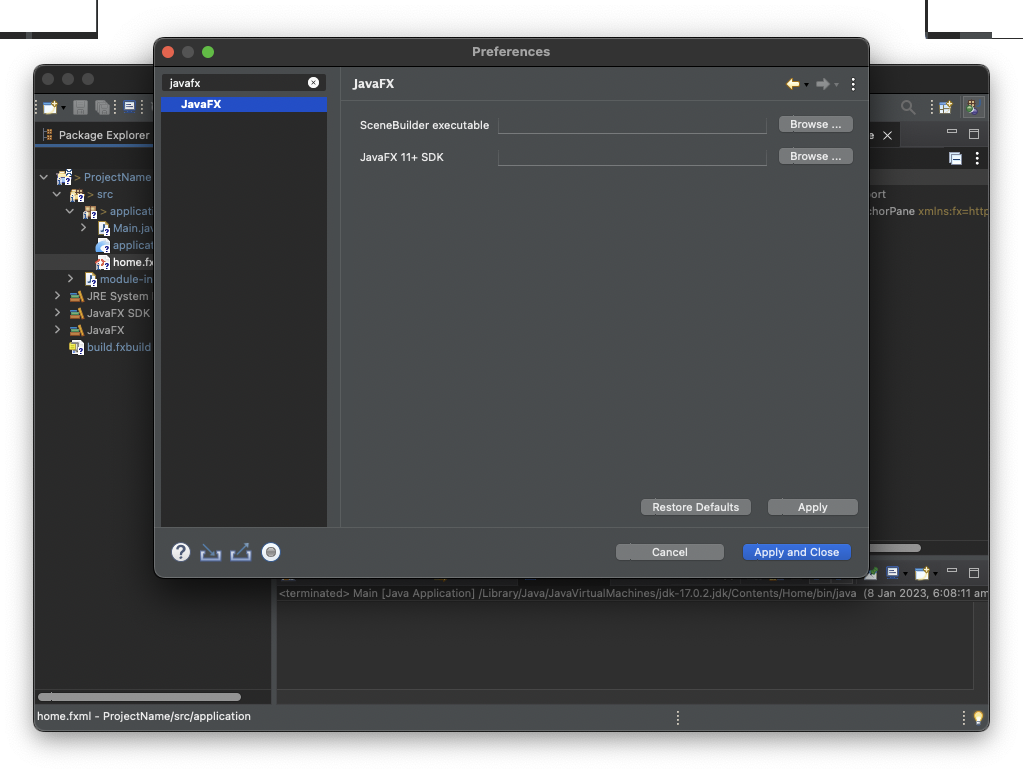
Task: Click the JavaFX 11+ SDK path field
Action: point(632,157)
